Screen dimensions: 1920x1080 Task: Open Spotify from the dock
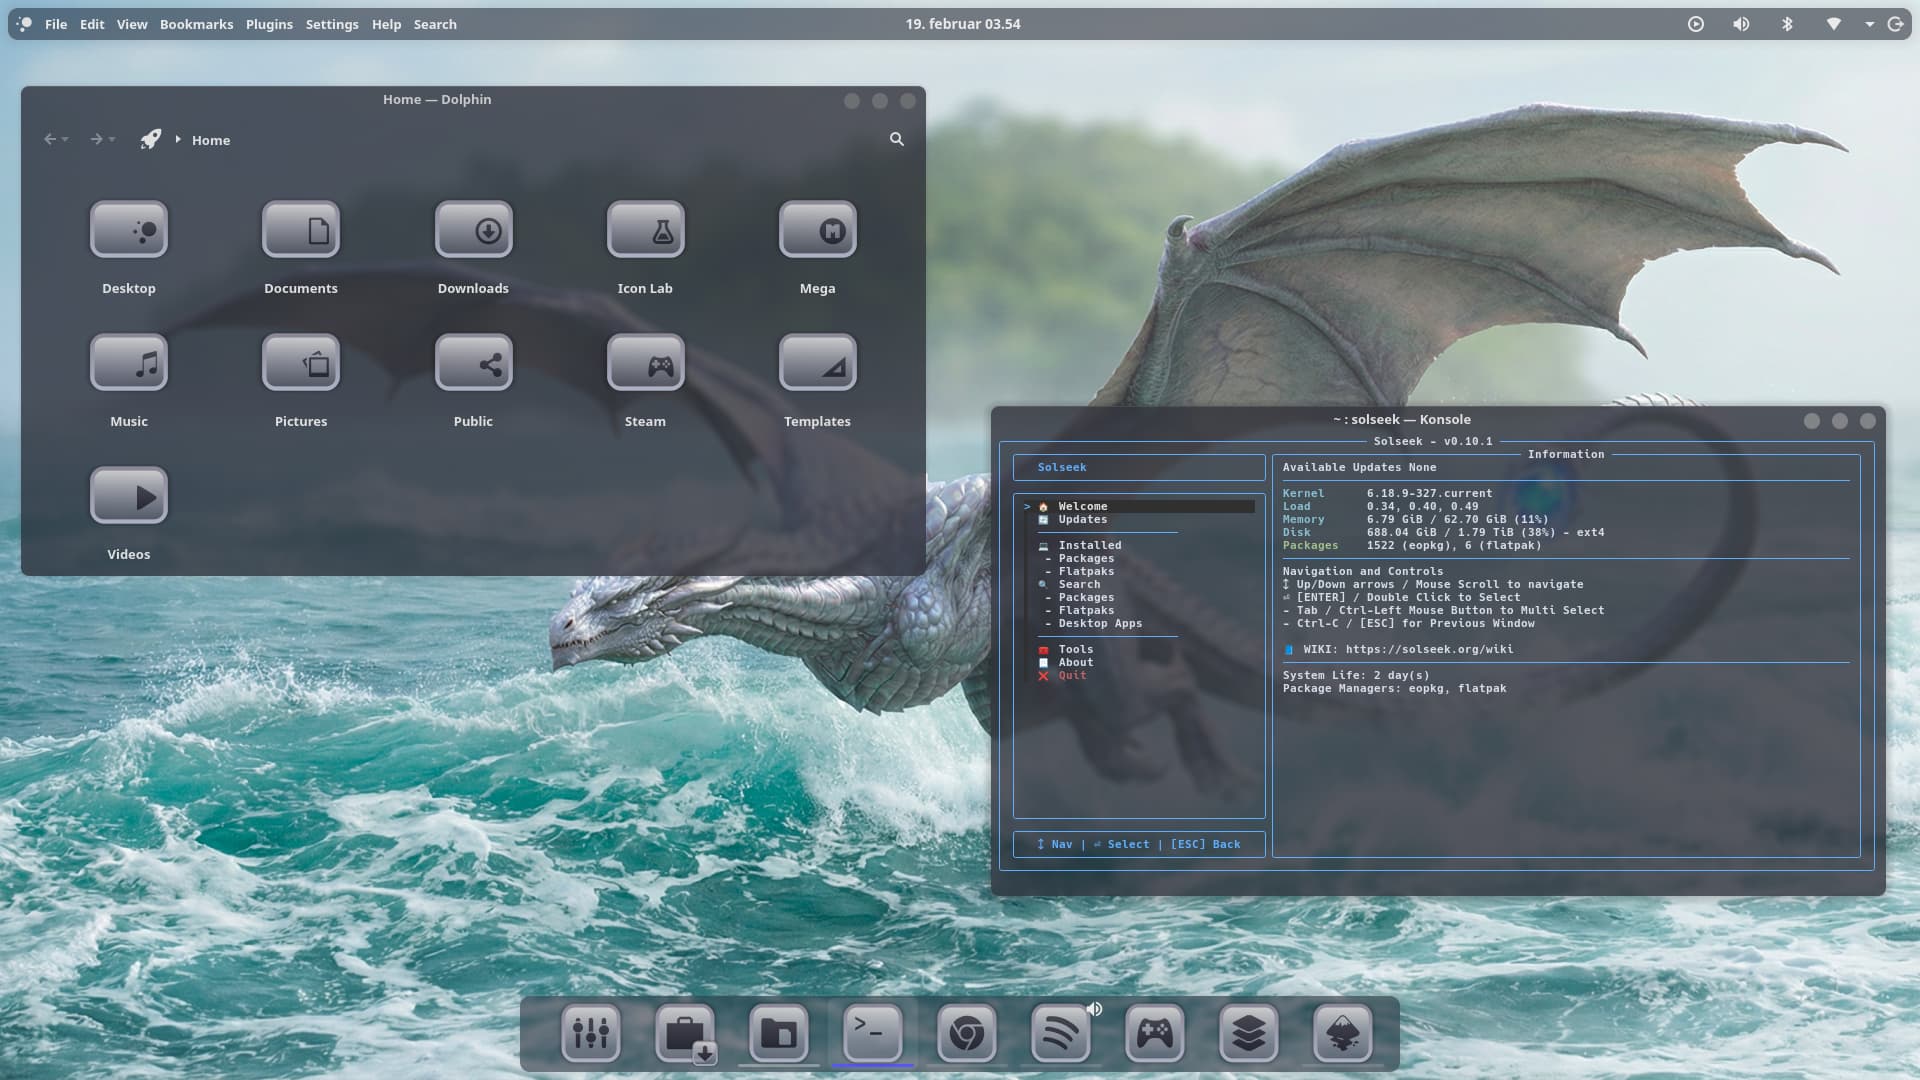[x=1061, y=1033]
